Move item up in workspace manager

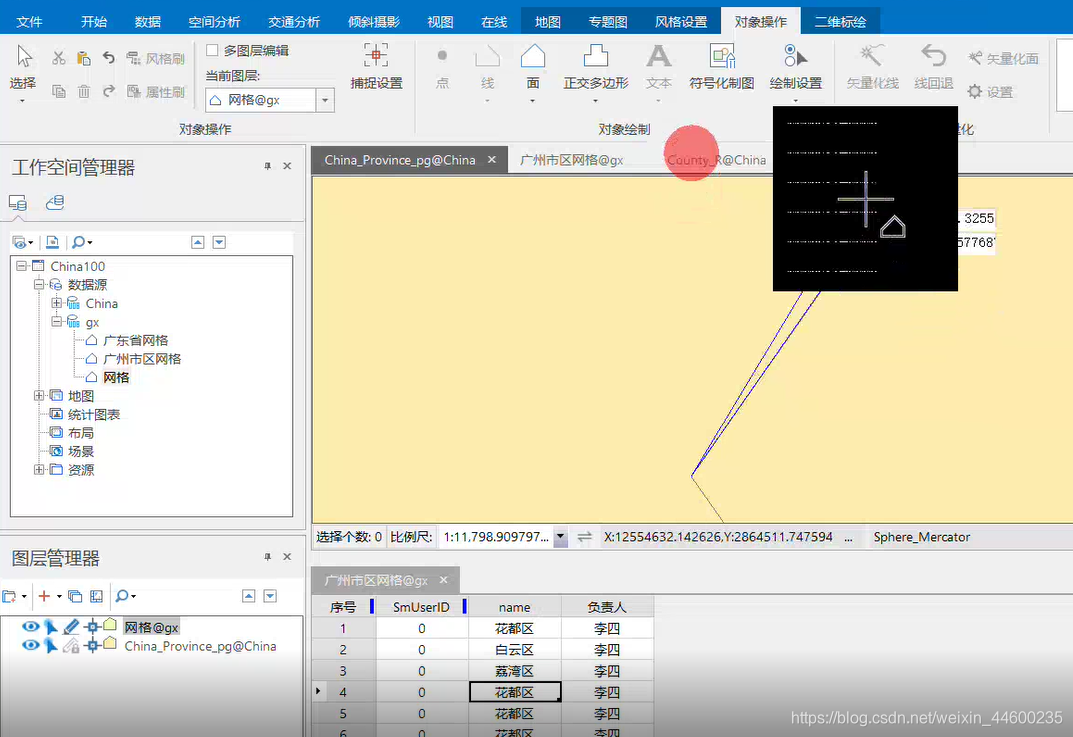click(x=198, y=242)
